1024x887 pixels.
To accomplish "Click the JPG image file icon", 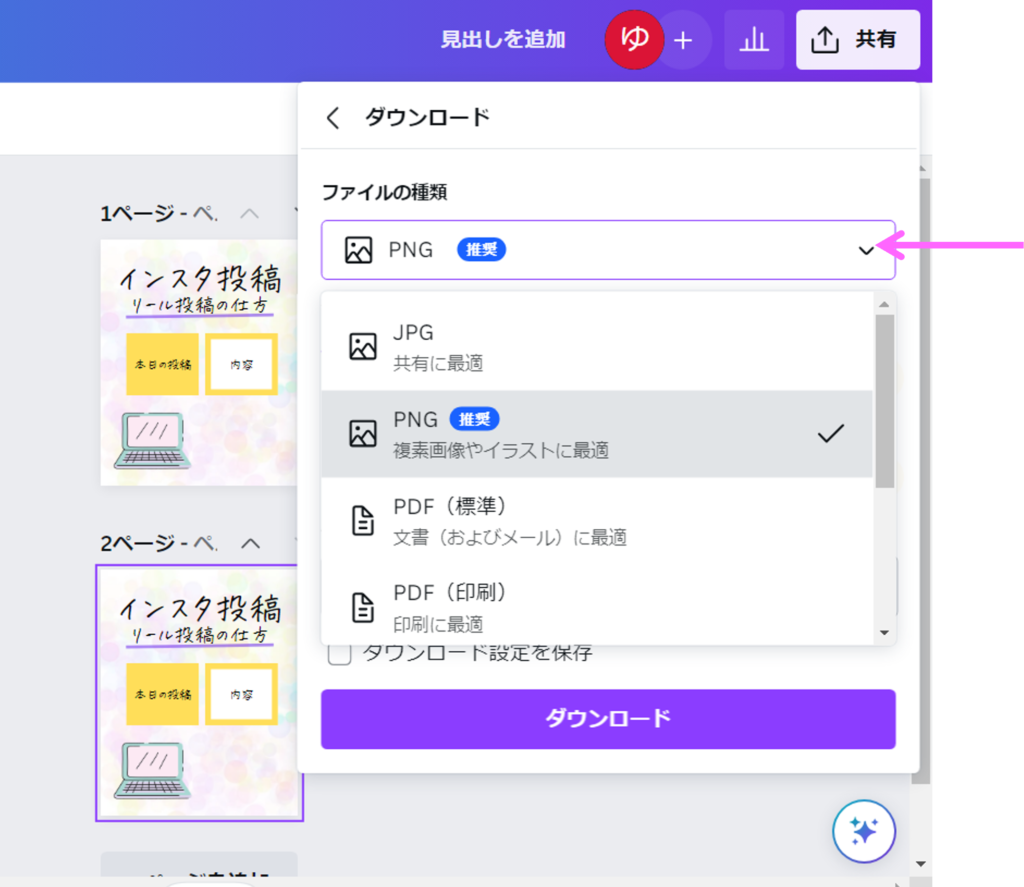I will [362, 347].
